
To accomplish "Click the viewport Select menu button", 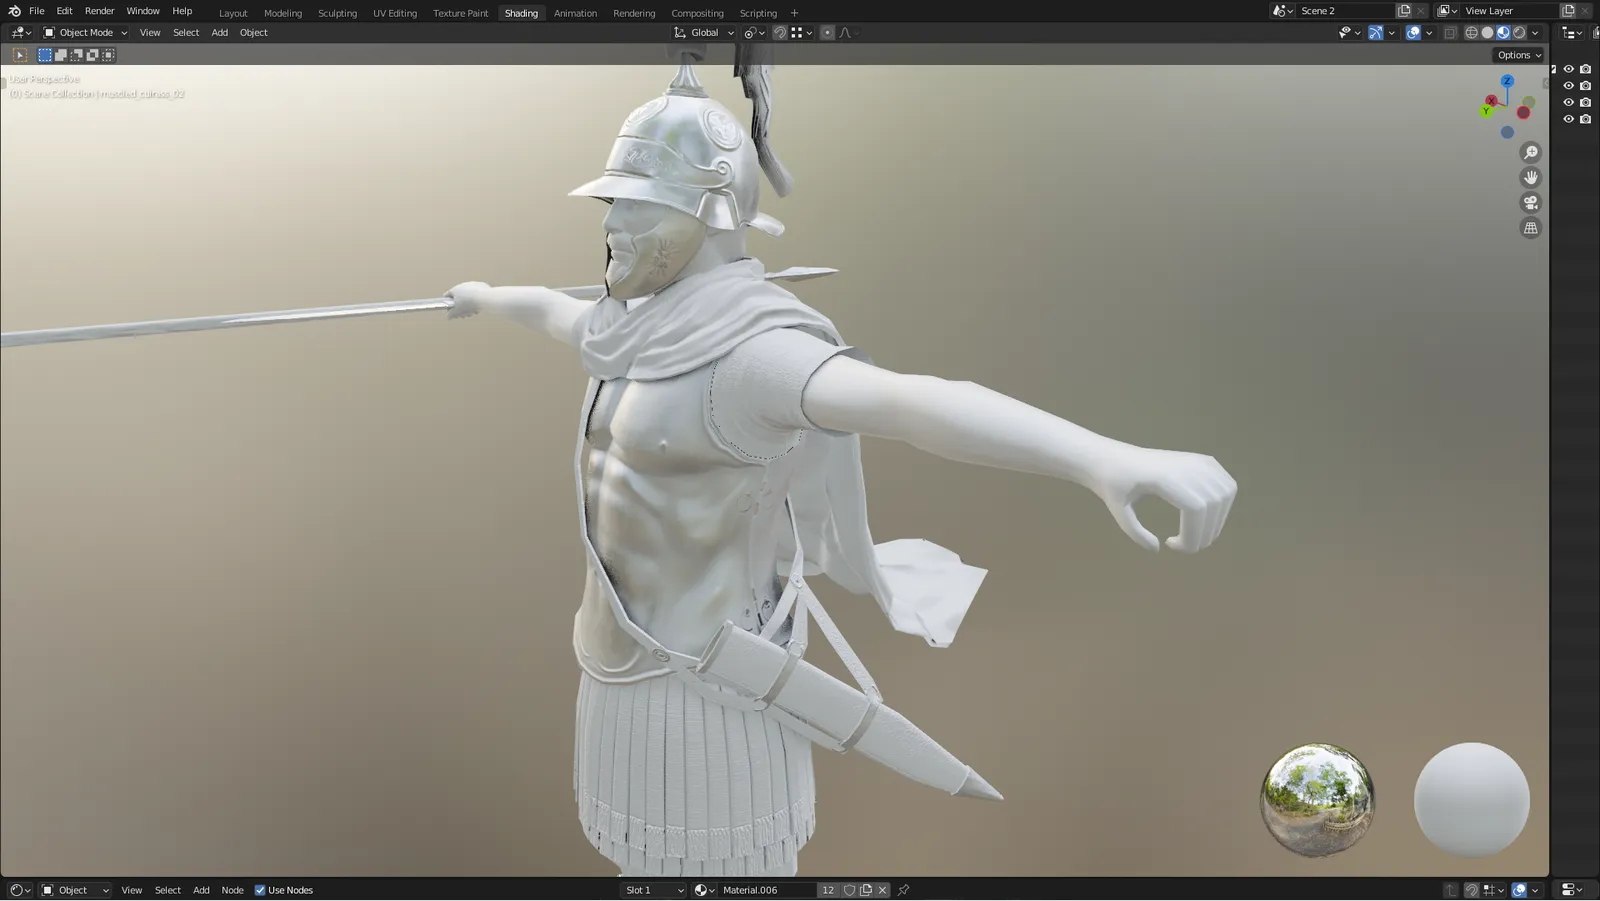I will click(x=186, y=33).
